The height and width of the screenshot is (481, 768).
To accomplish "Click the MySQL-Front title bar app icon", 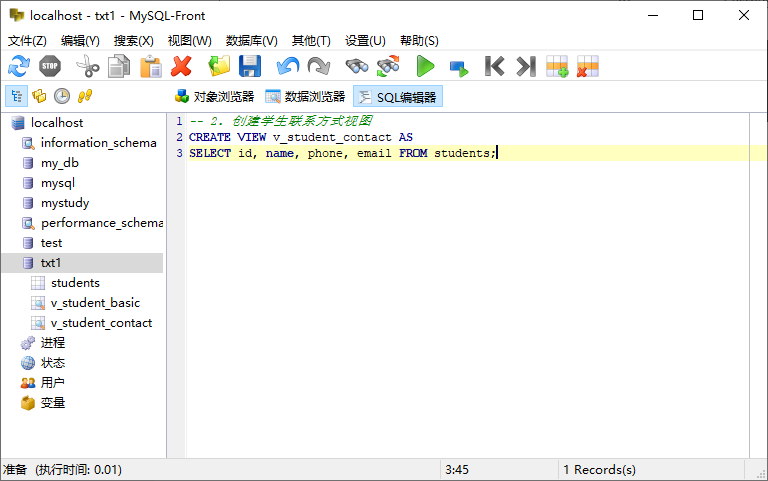I will 17,15.
